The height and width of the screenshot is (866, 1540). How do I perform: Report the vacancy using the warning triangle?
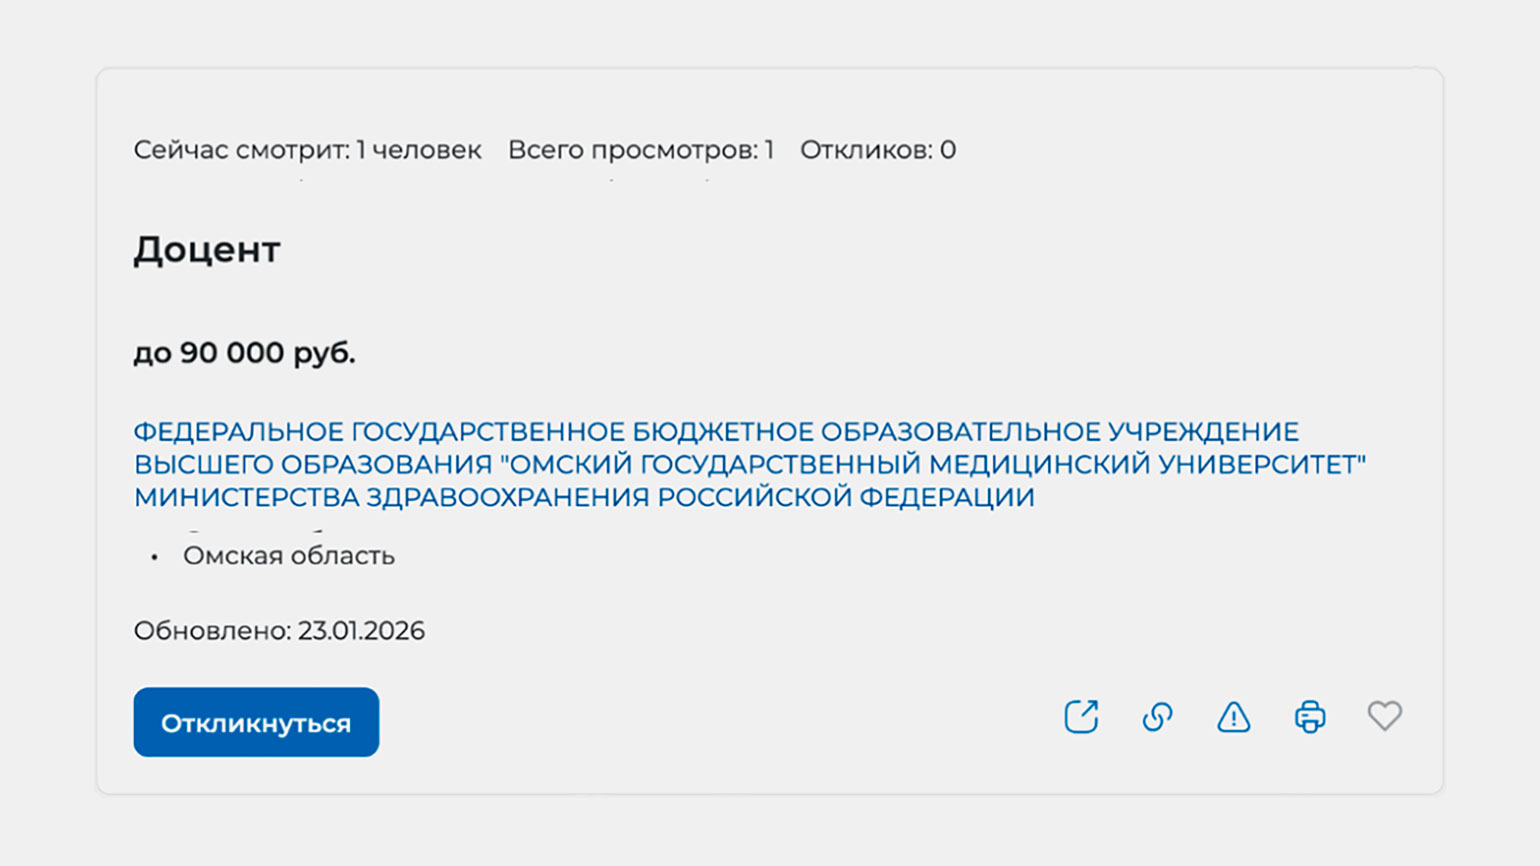(1233, 717)
